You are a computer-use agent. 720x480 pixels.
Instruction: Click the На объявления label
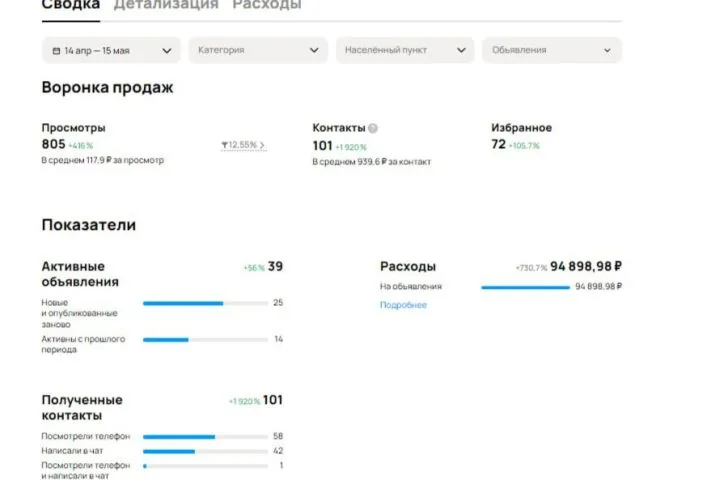pyautogui.click(x=411, y=287)
